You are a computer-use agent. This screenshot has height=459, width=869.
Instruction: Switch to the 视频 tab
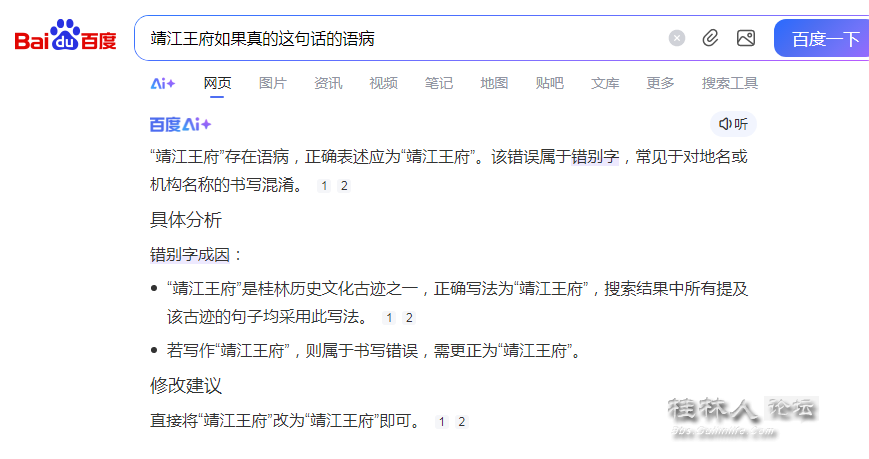(x=383, y=83)
